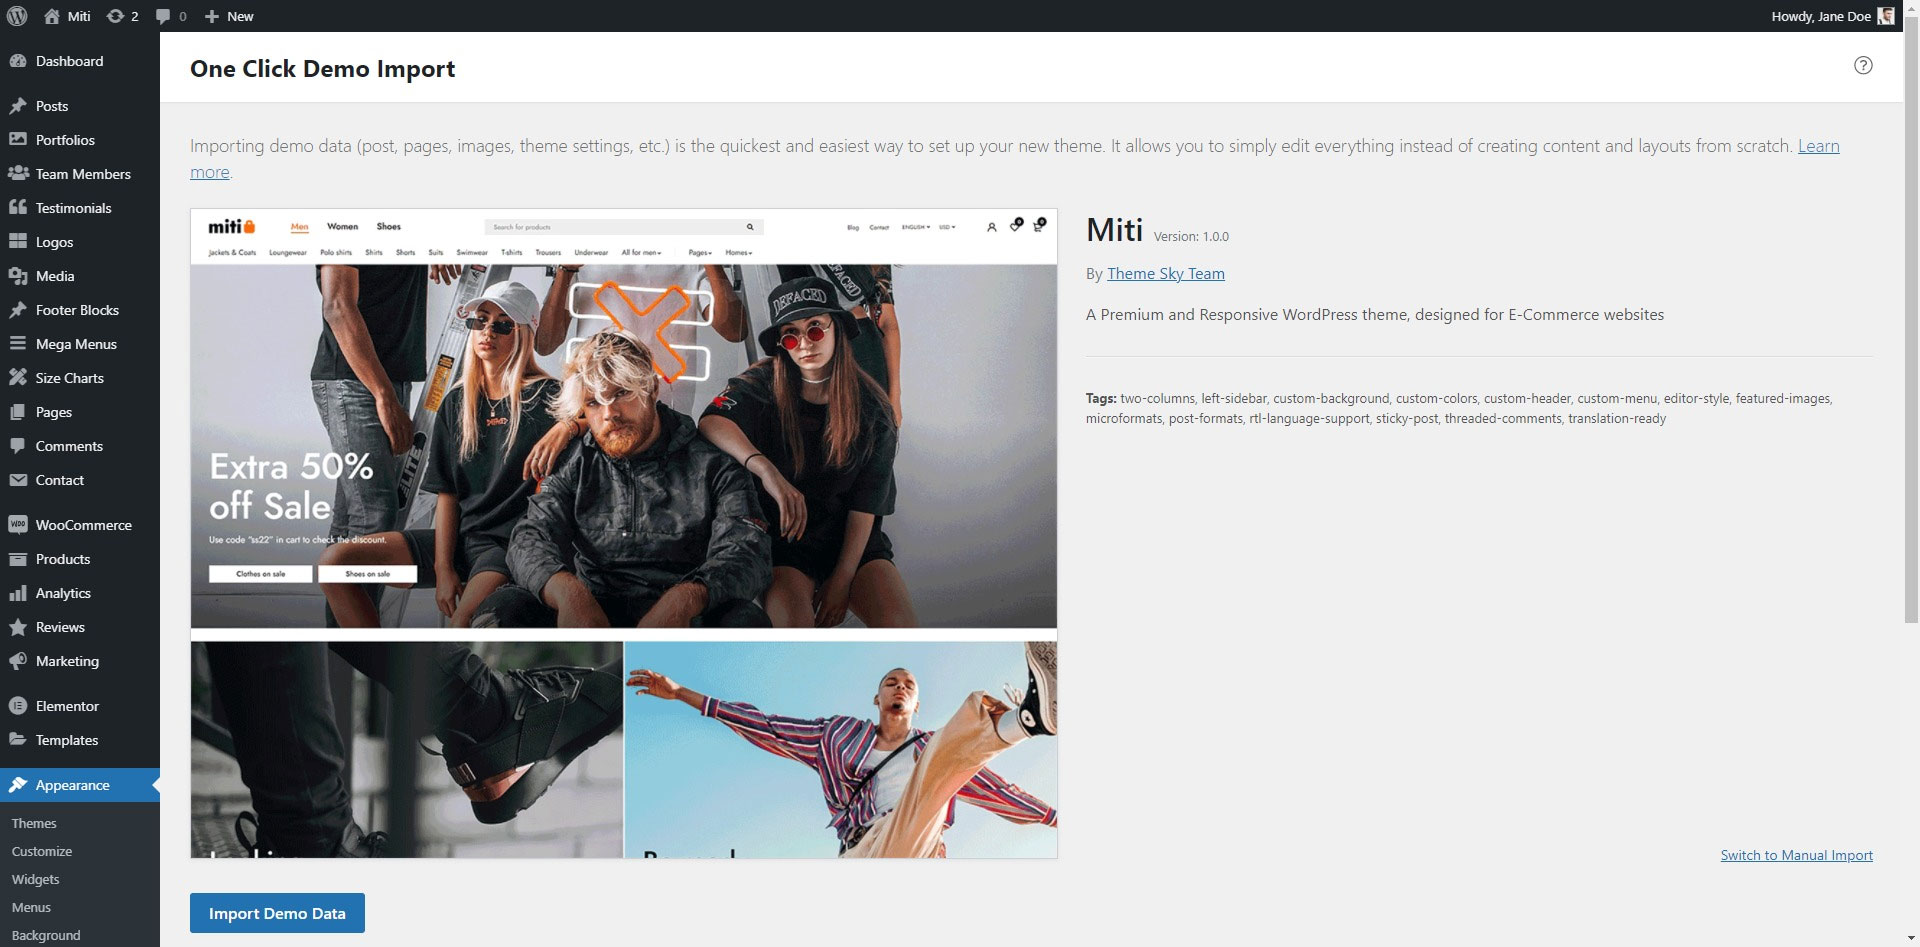The width and height of the screenshot is (1920, 947).
Task: Click the Templates folder icon
Action: click(x=17, y=740)
